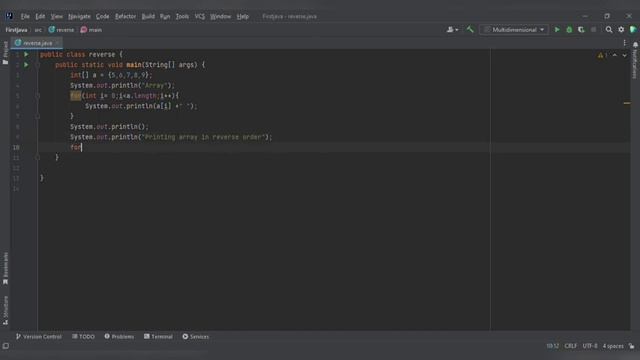Image resolution: width=640 pixels, height=360 pixels.
Task: Click the run gutter arrow beside the reverse class
Action: [26, 54]
